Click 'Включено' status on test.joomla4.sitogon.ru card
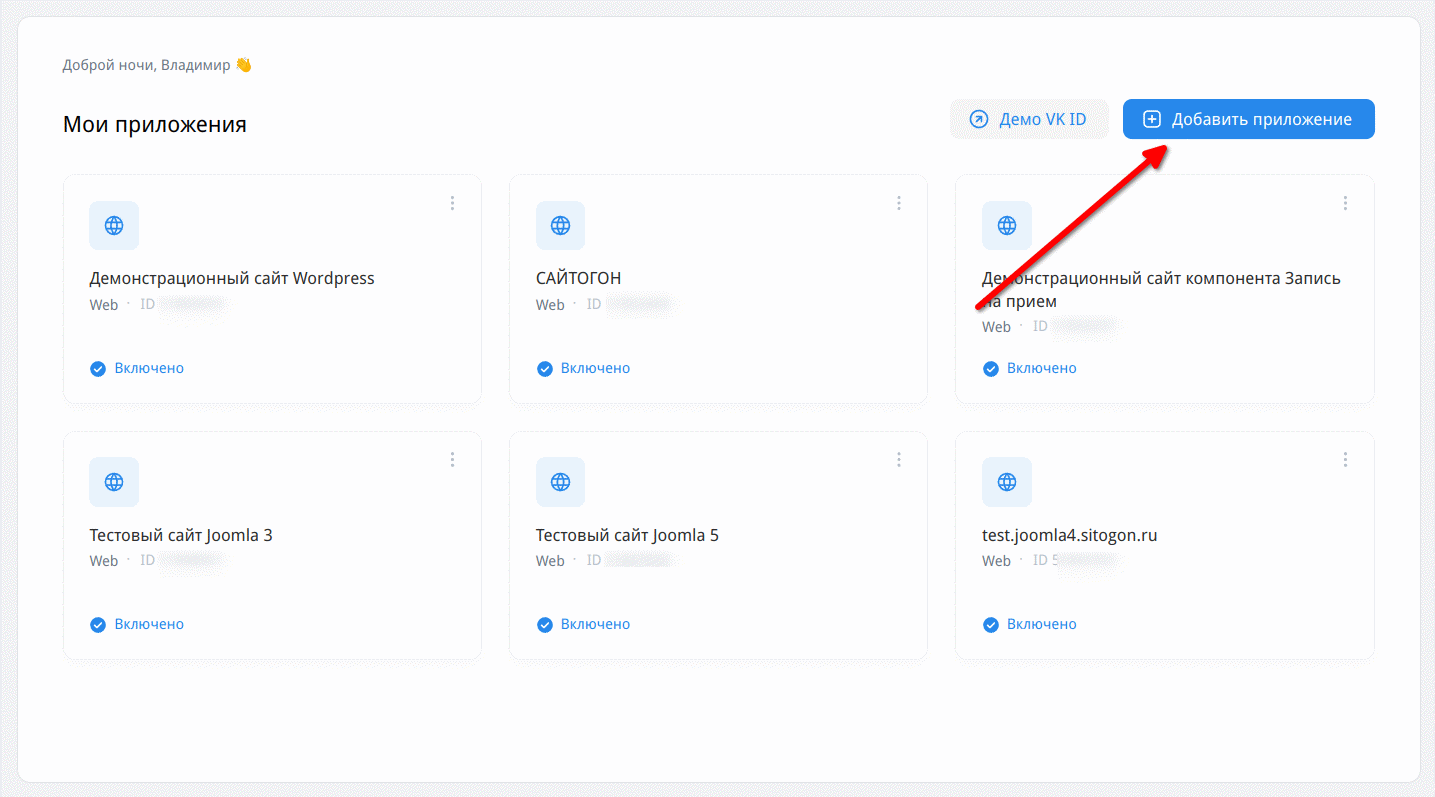1435x797 pixels. tap(1042, 624)
